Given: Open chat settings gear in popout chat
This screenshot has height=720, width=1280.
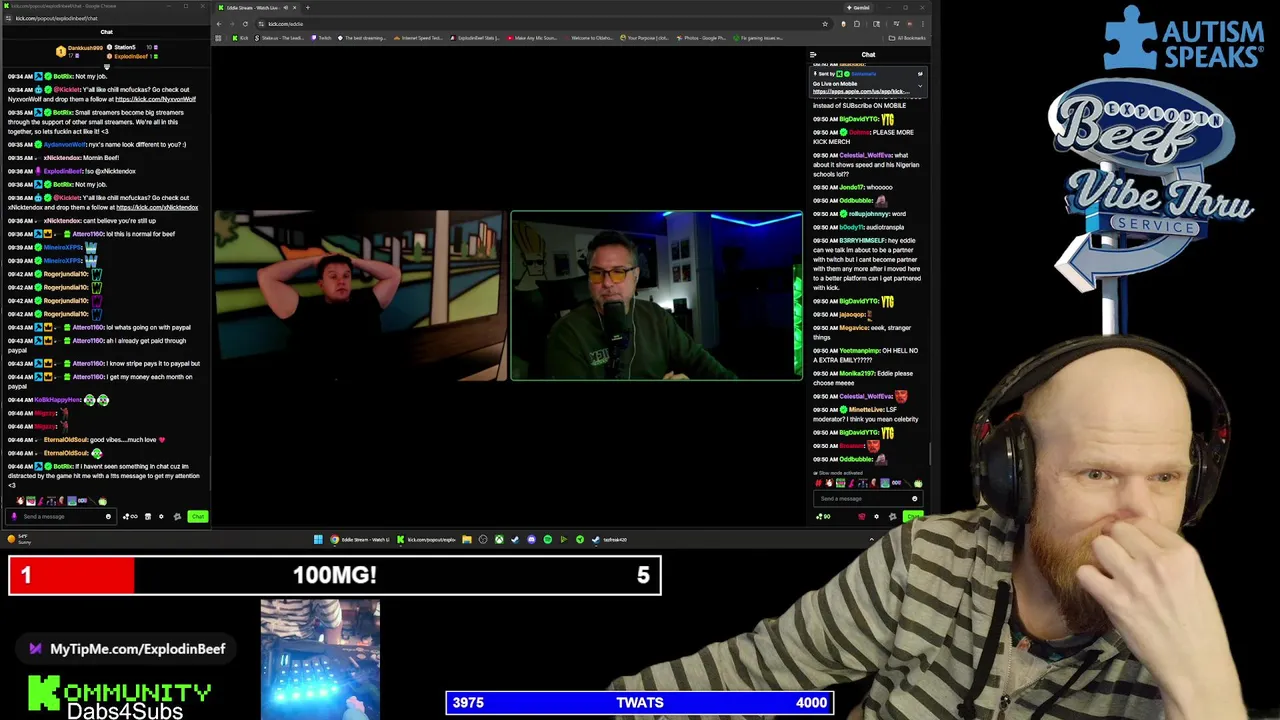Looking at the screenshot, I should click(x=161, y=516).
